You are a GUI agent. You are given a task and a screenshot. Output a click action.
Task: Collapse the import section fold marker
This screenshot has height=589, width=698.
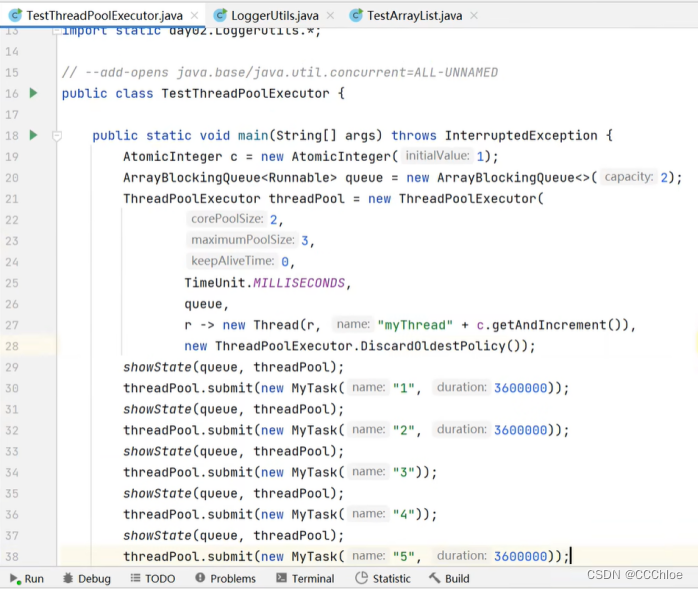tap(56, 31)
